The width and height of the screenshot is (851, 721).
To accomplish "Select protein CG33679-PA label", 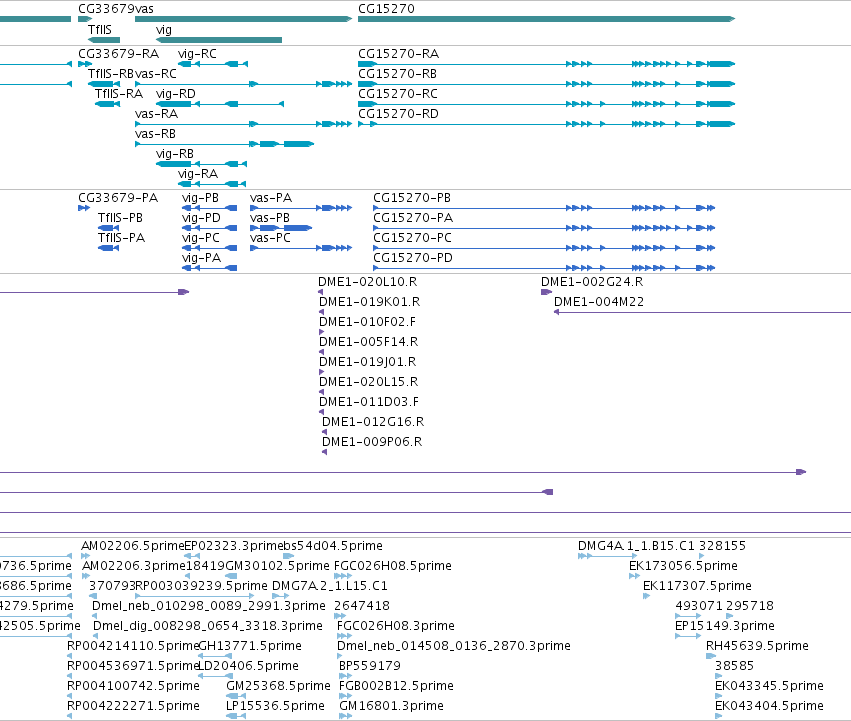I will click(x=118, y=198).
